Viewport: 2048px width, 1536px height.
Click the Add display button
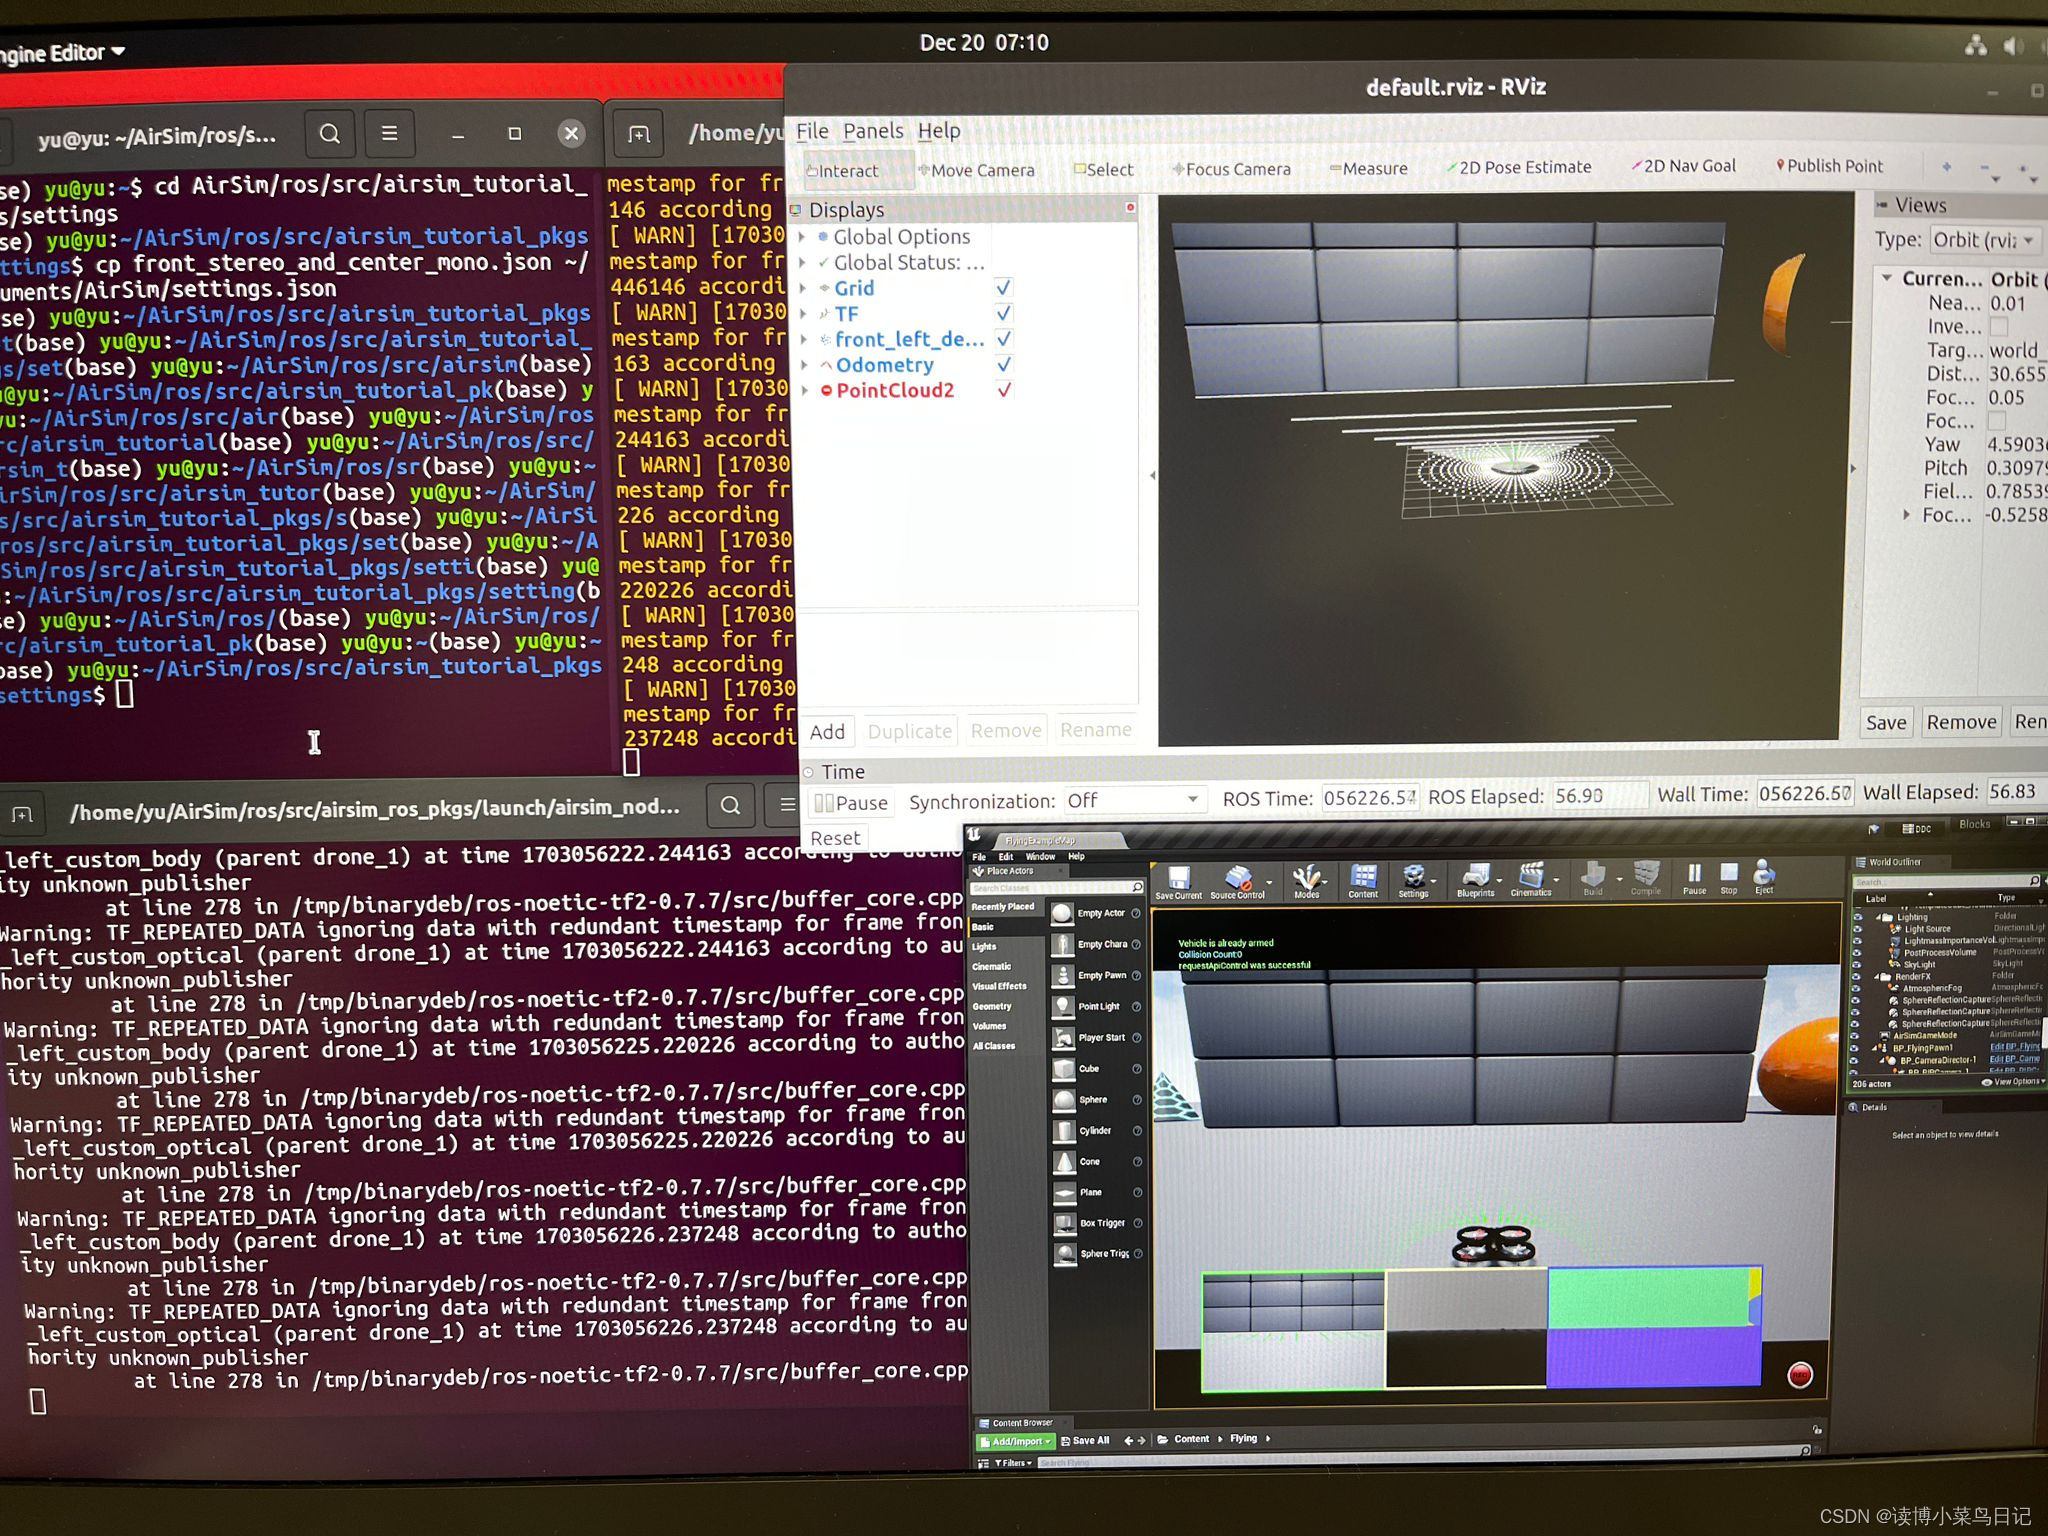[x=827, y=731]
